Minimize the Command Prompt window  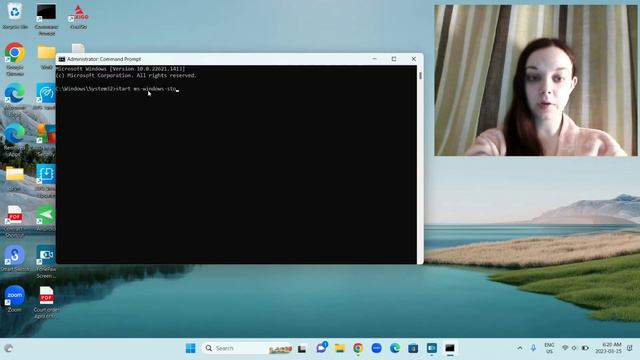click(374, 59)
